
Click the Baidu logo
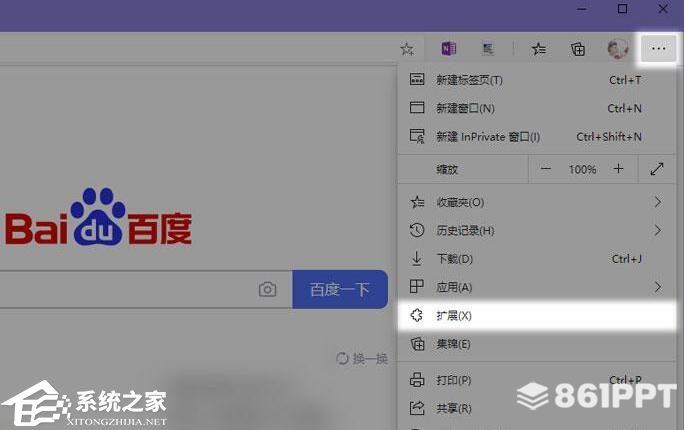pos(98,217)
